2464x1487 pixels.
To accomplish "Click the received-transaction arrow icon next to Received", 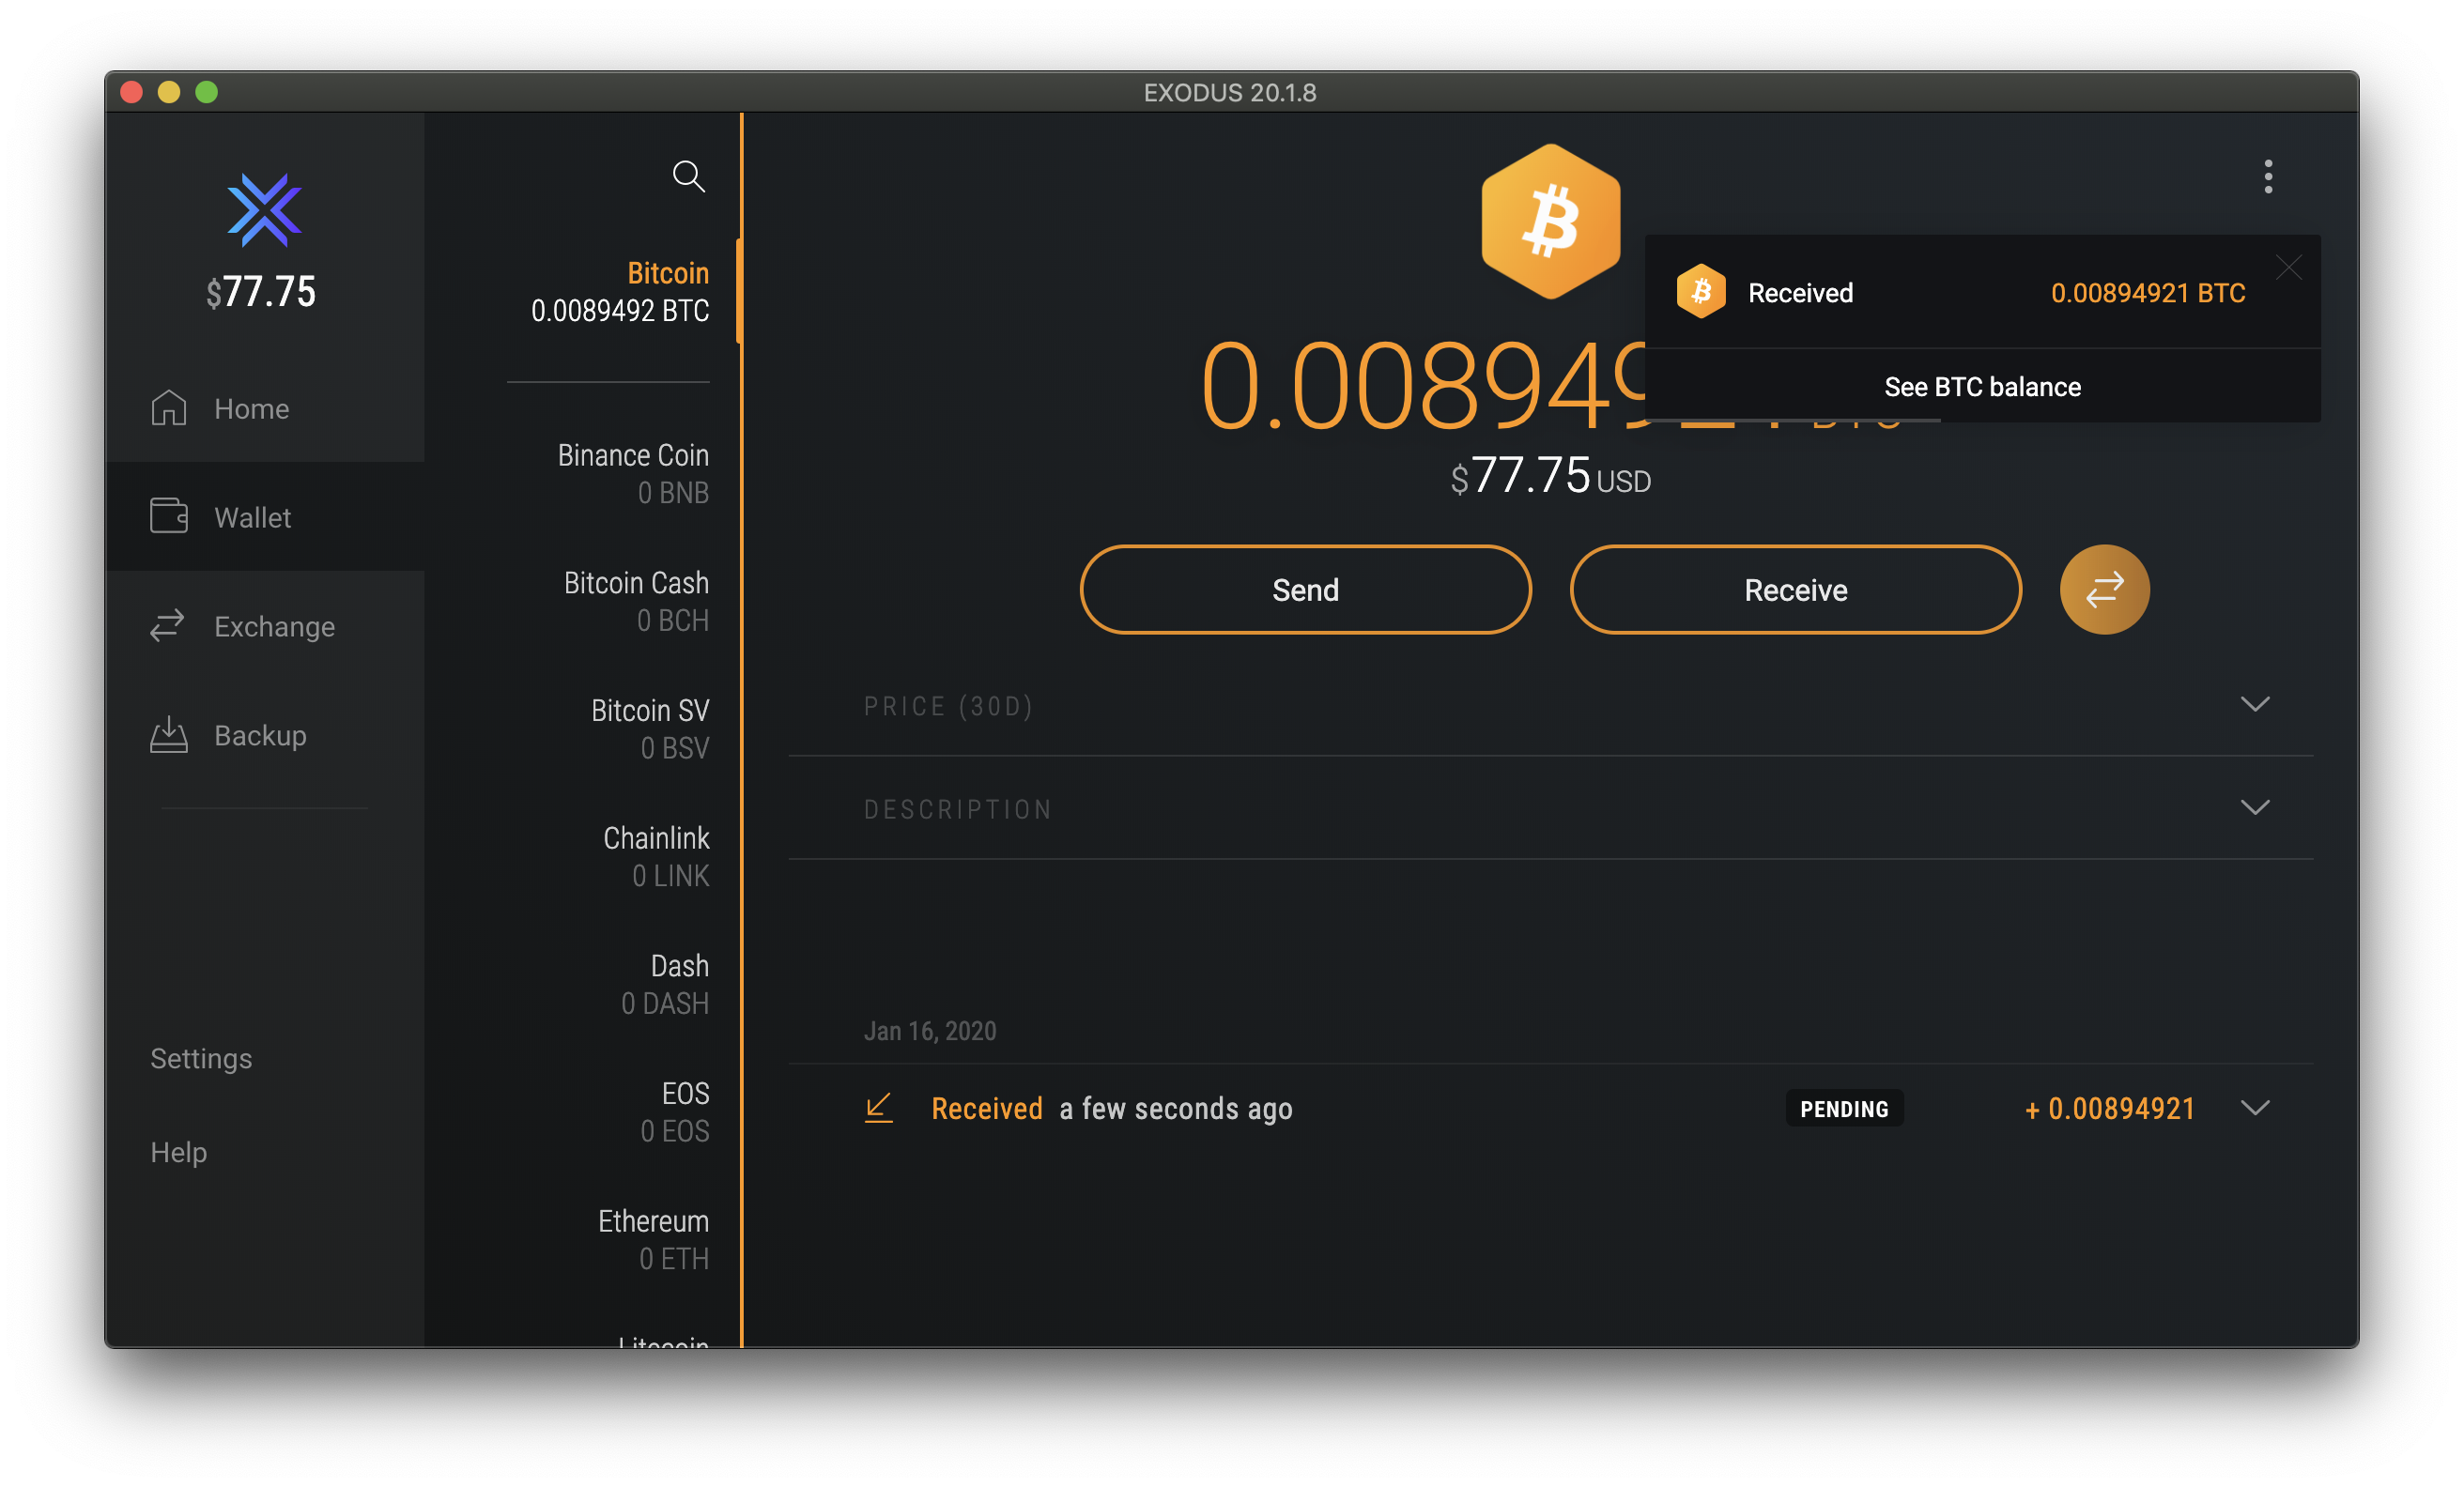I will [x=879, y=1108].
